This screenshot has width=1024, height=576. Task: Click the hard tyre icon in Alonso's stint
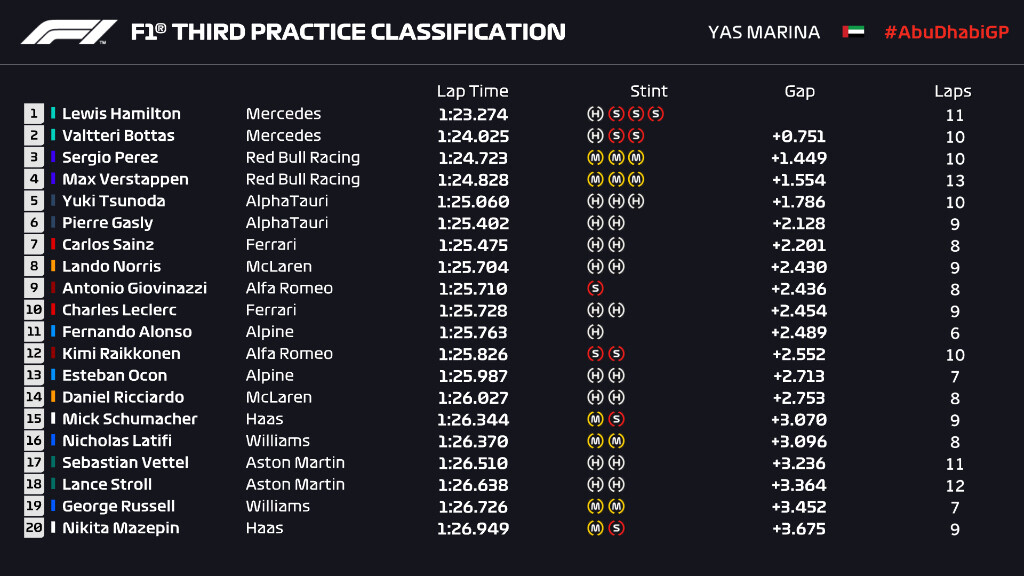coord(595,332)
